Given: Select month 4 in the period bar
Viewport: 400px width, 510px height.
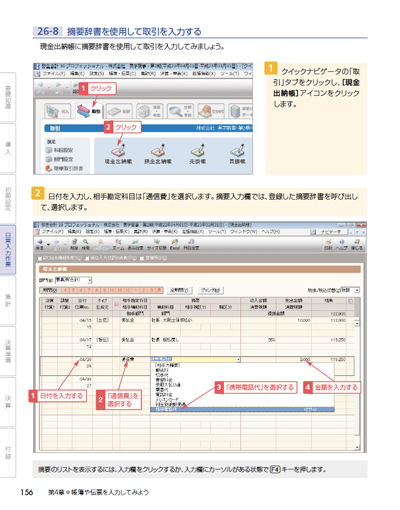Looking at the screenshot, I should tap(66, 290).
